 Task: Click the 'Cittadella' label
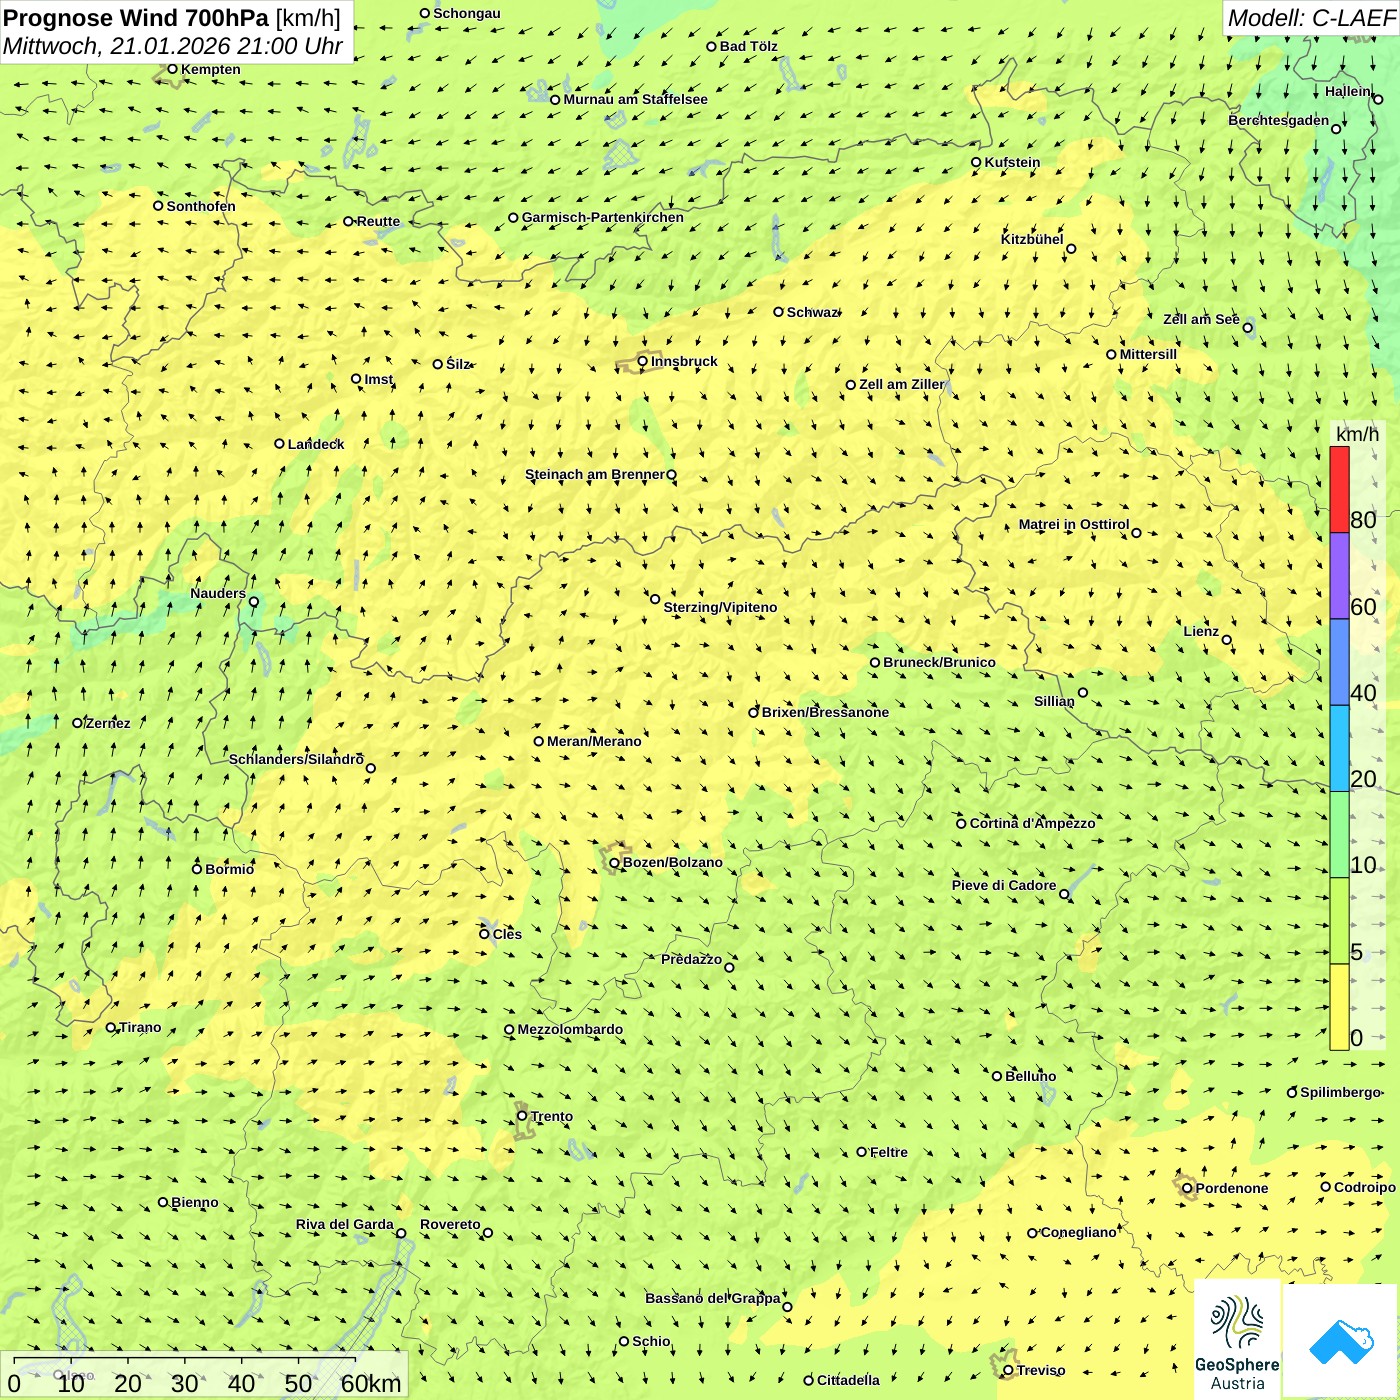[x=848, y=1380]
